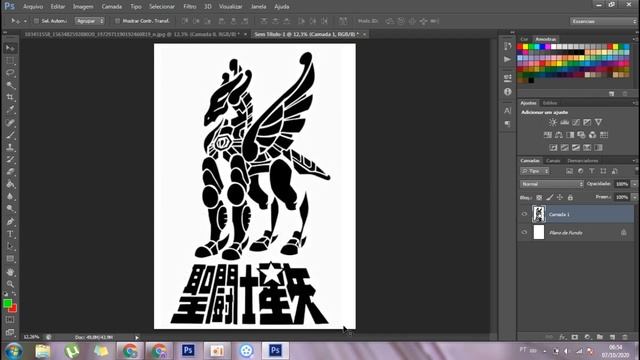Open the Actions panel play icon
This screenshot has height=360, width=640.
coord(507,60)
